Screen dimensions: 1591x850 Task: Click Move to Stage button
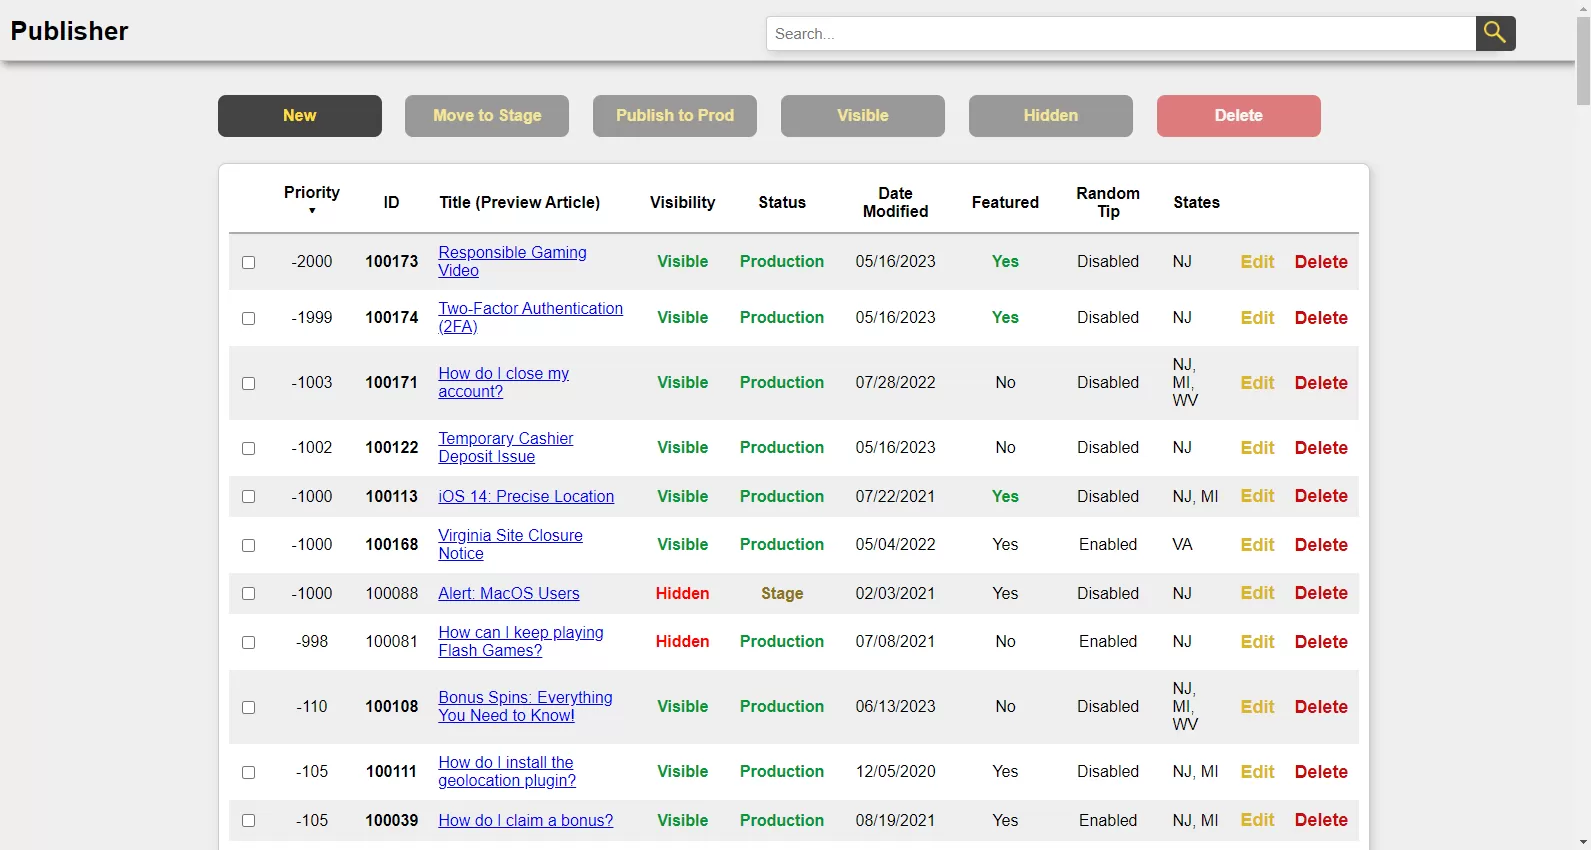(x=487, y=116)
